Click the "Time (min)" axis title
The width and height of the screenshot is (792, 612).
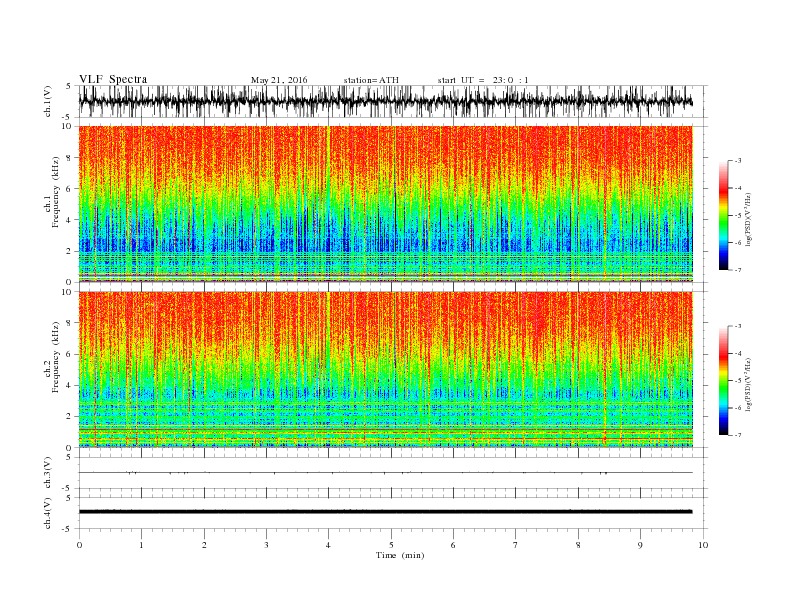(400, 555)
